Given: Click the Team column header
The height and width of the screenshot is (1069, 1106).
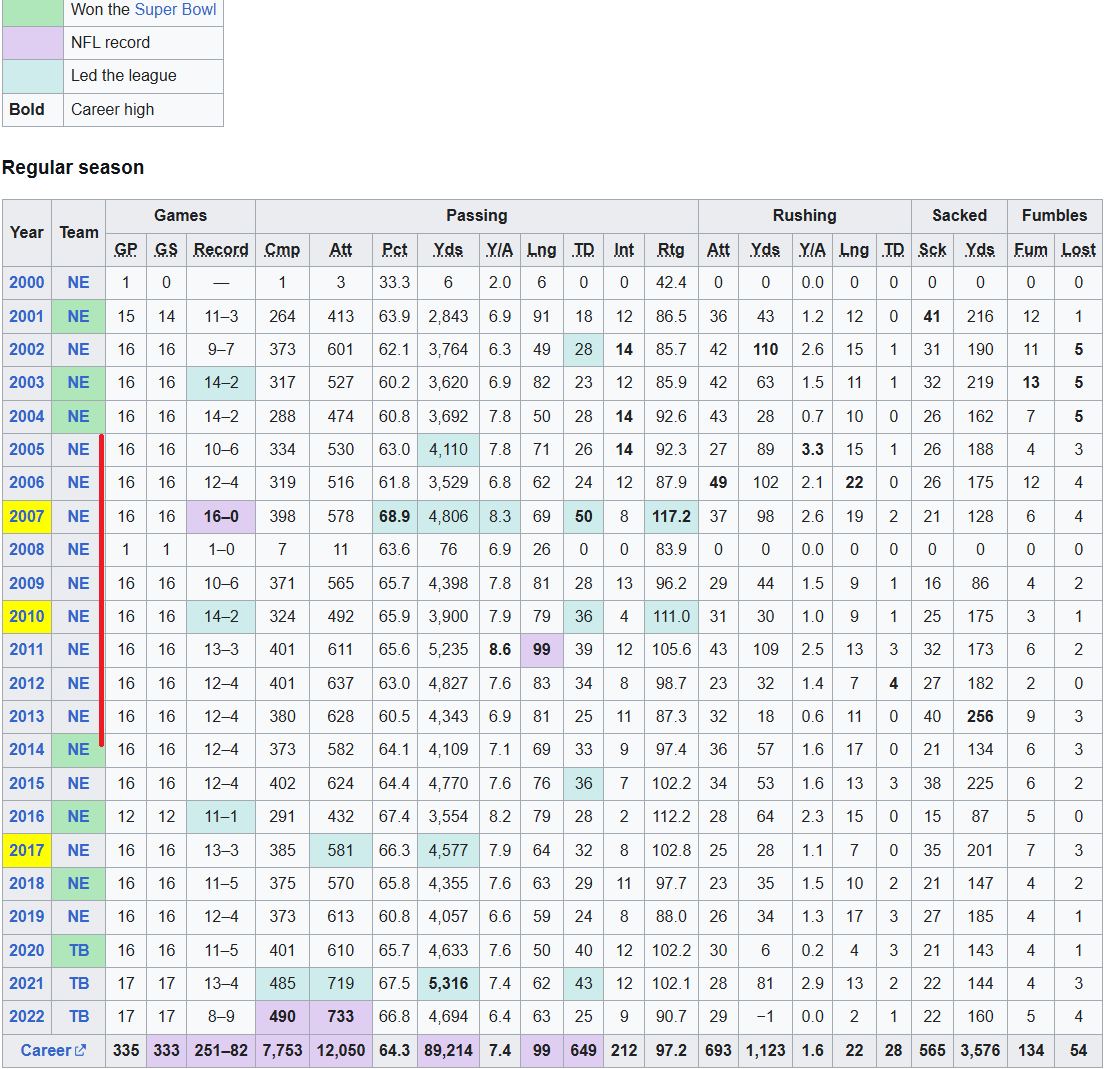Looking at the screenshot, I should [x=78, y=233].
